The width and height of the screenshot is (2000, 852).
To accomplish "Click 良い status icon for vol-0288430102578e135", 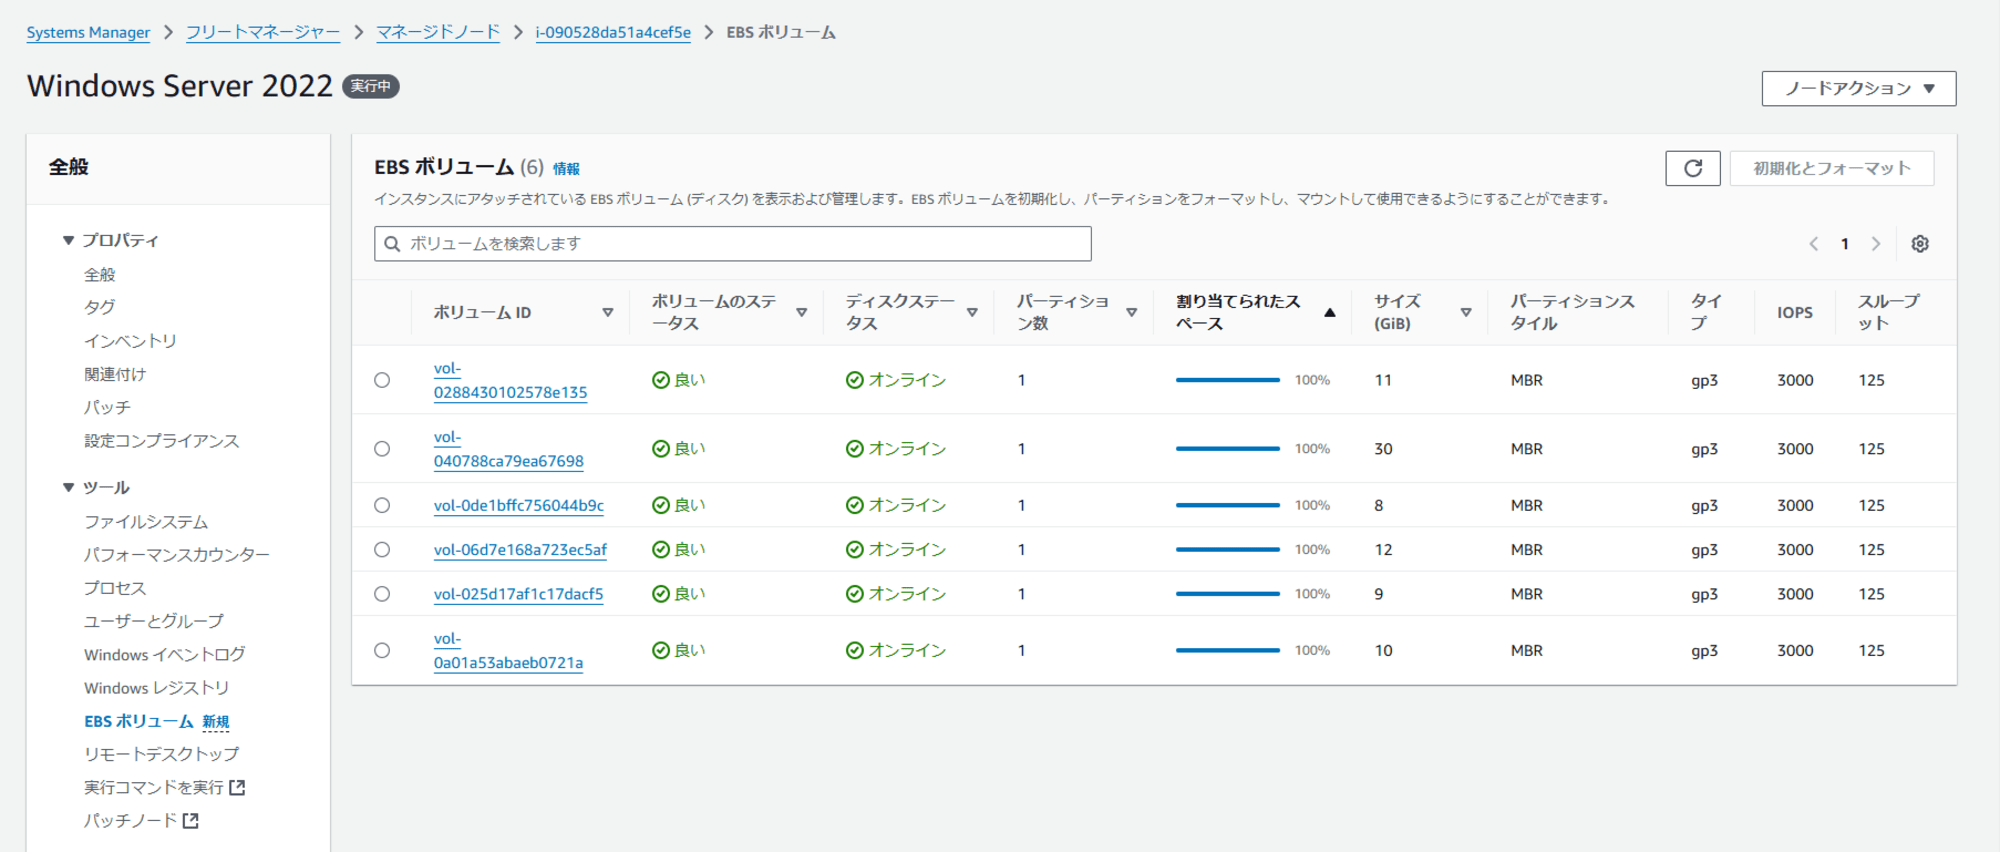I will (660, 380).
